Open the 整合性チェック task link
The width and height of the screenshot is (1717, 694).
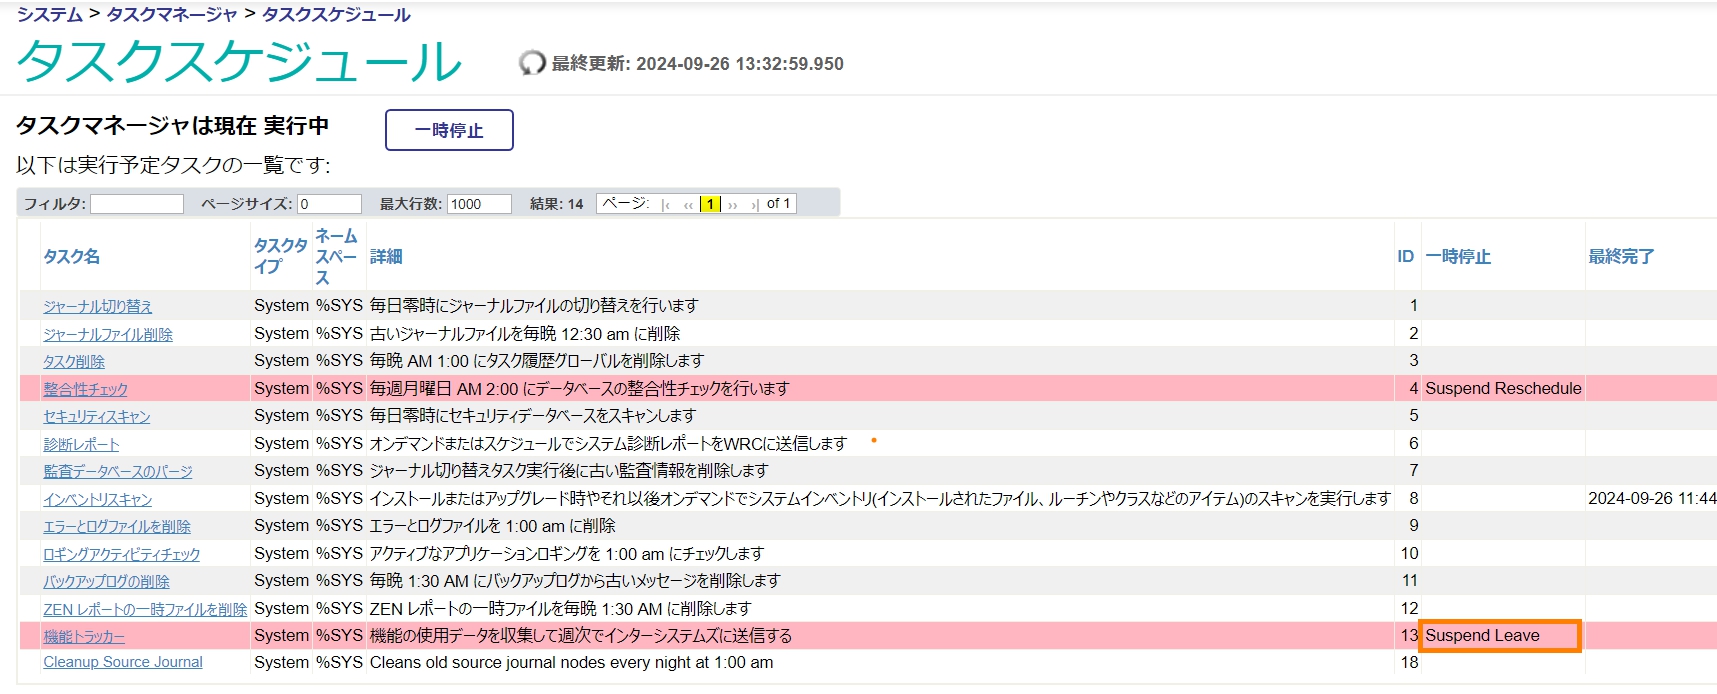[85, 389]
